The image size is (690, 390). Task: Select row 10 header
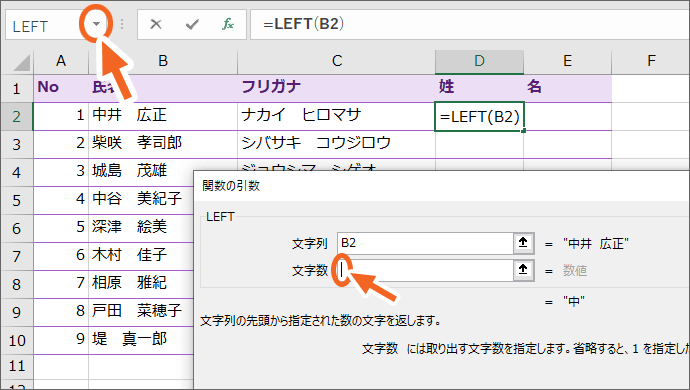[17, 340]
